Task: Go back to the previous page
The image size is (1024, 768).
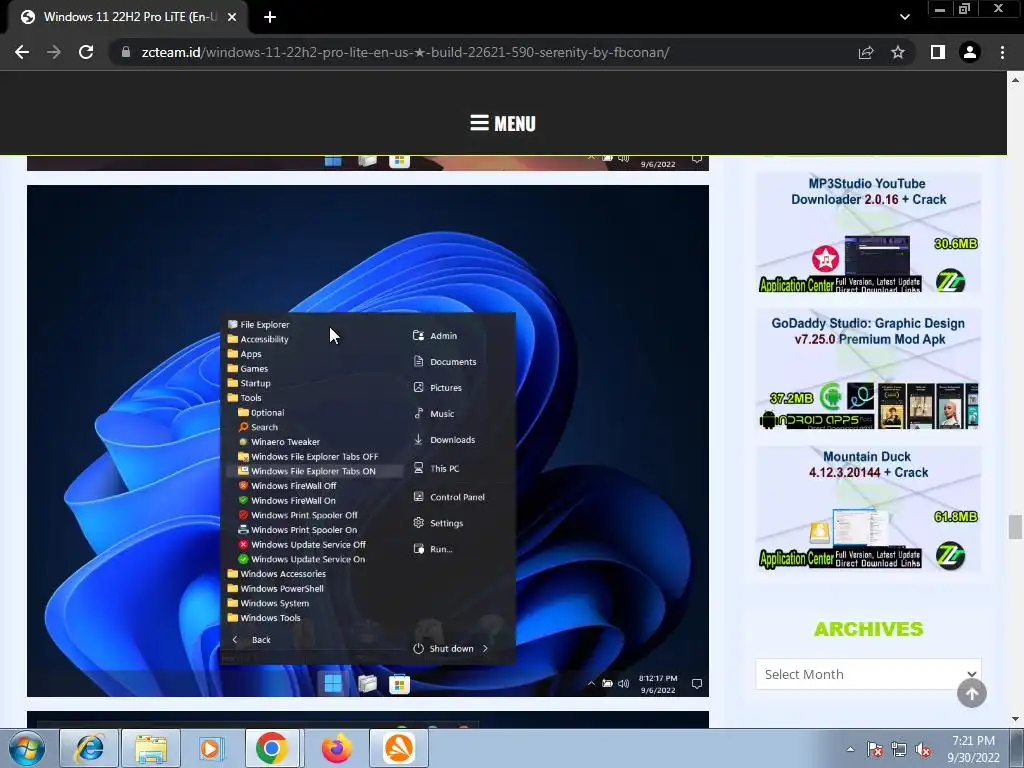Action: pos(22,52)
